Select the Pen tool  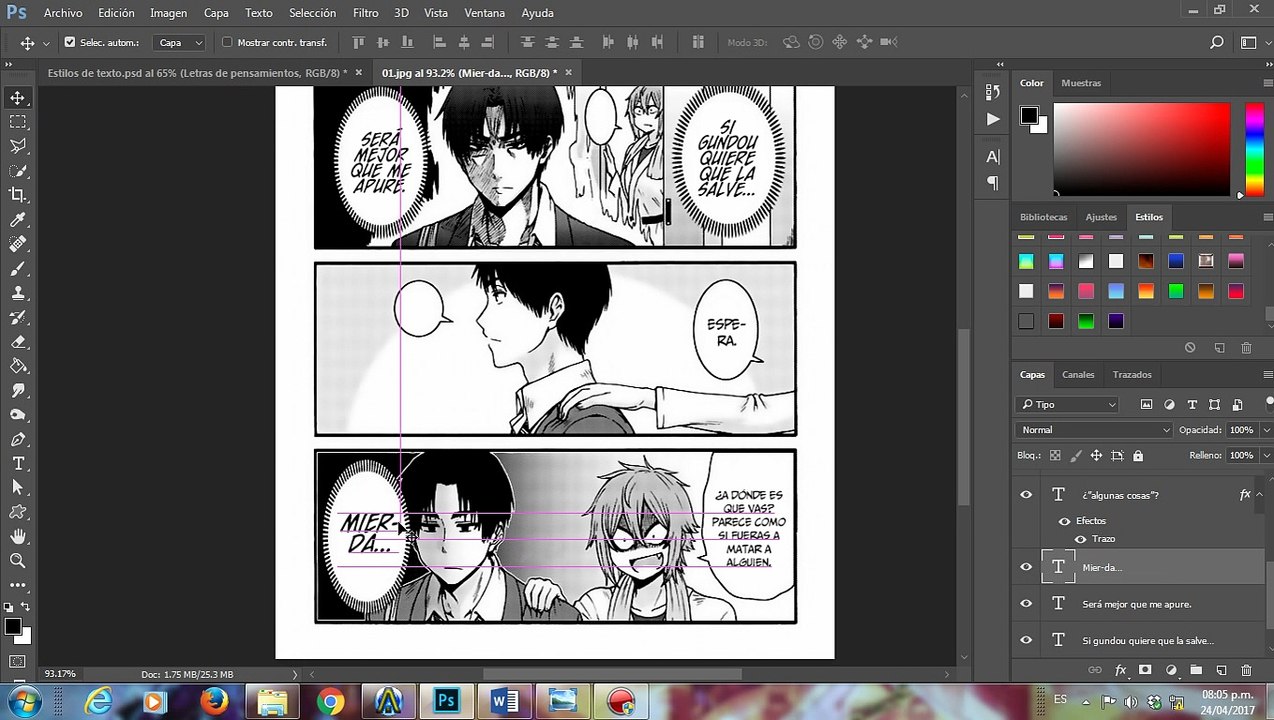click(18, 440)
